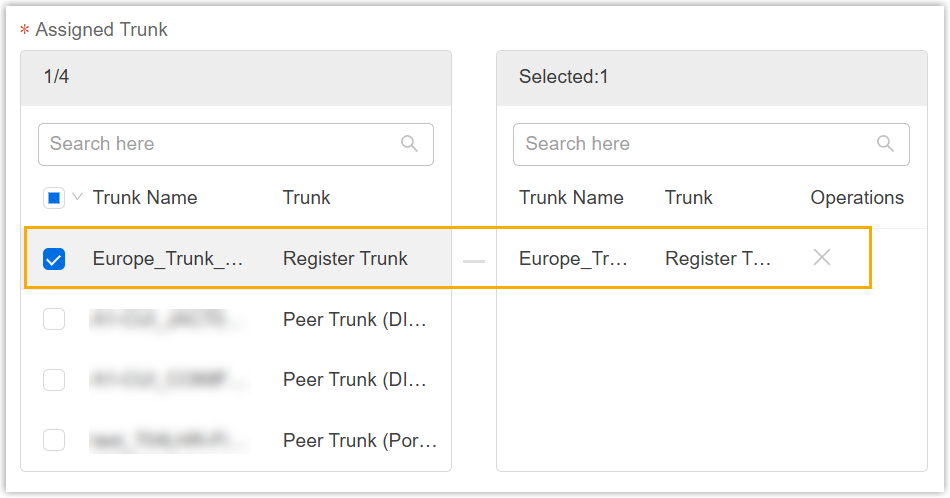Click the magnifier icon in the Selected search box

tap(885, 144)
